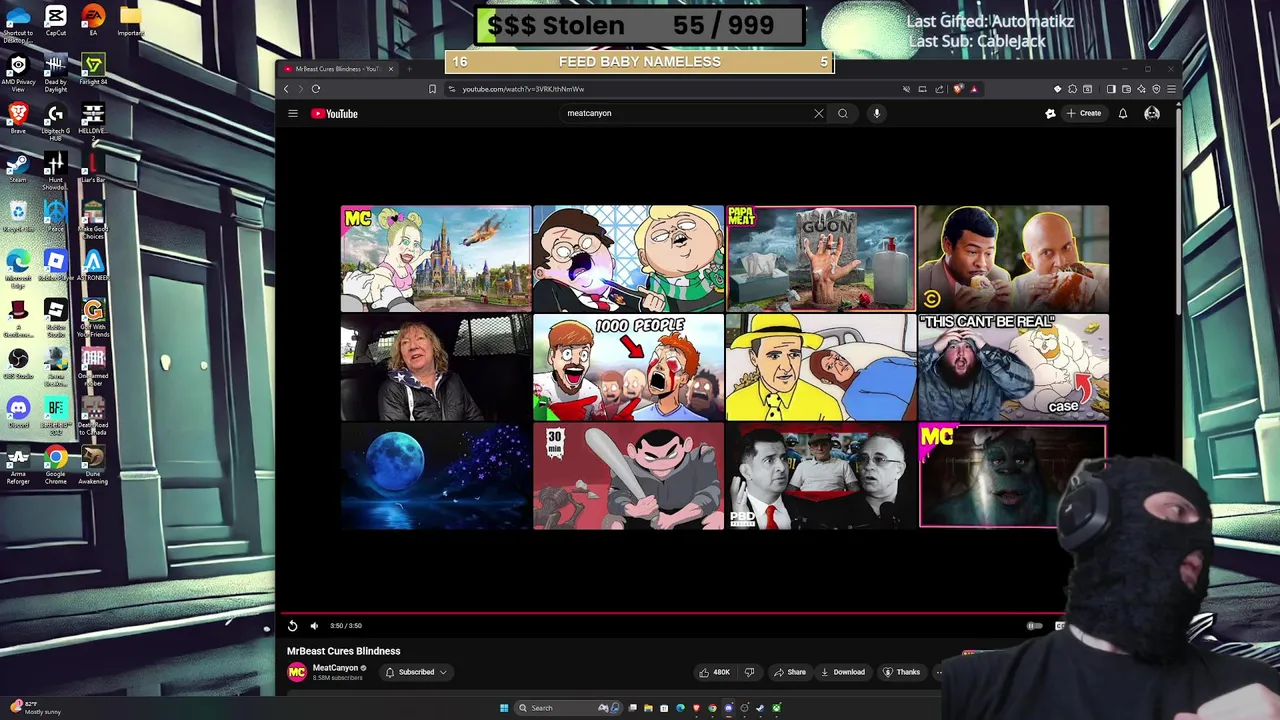Launch Roblox Player from the desktop
The height and width of the screenshot is (720, 1280).
click(x=56, y=266)
